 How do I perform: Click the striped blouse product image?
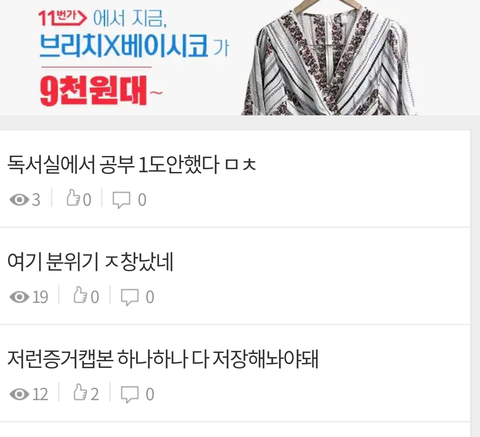click(329, 58)
